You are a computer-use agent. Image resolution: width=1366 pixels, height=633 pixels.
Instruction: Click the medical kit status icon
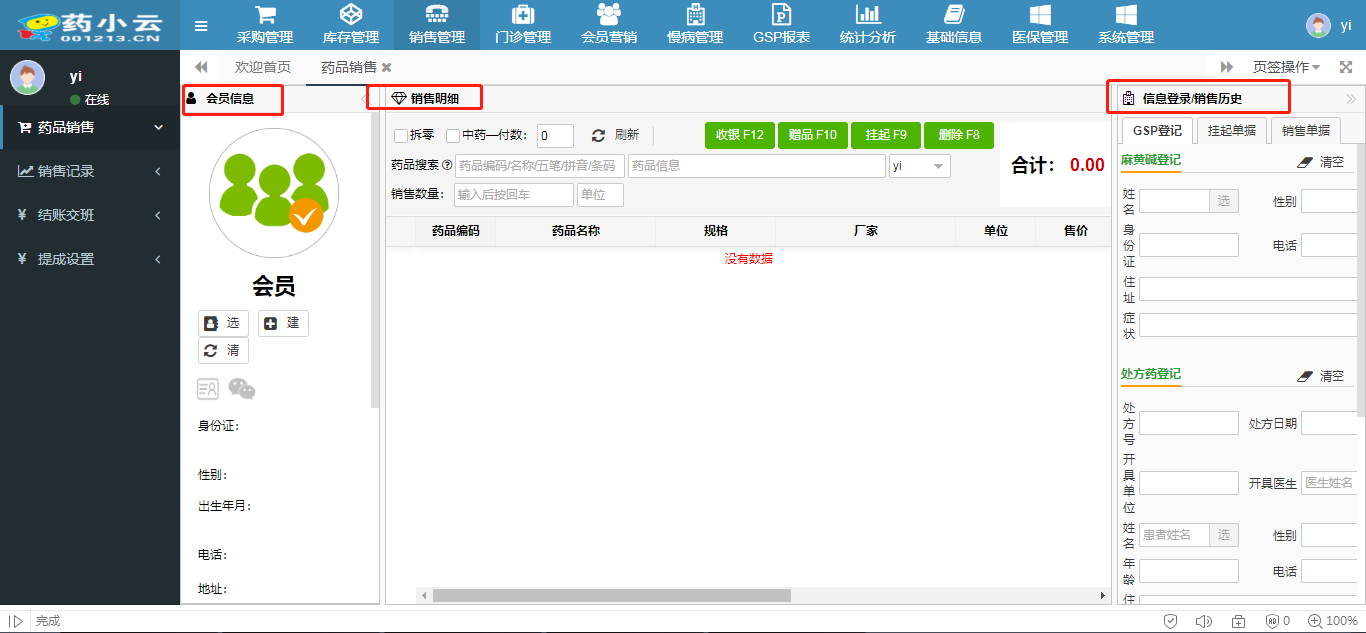coord(1238,621)
